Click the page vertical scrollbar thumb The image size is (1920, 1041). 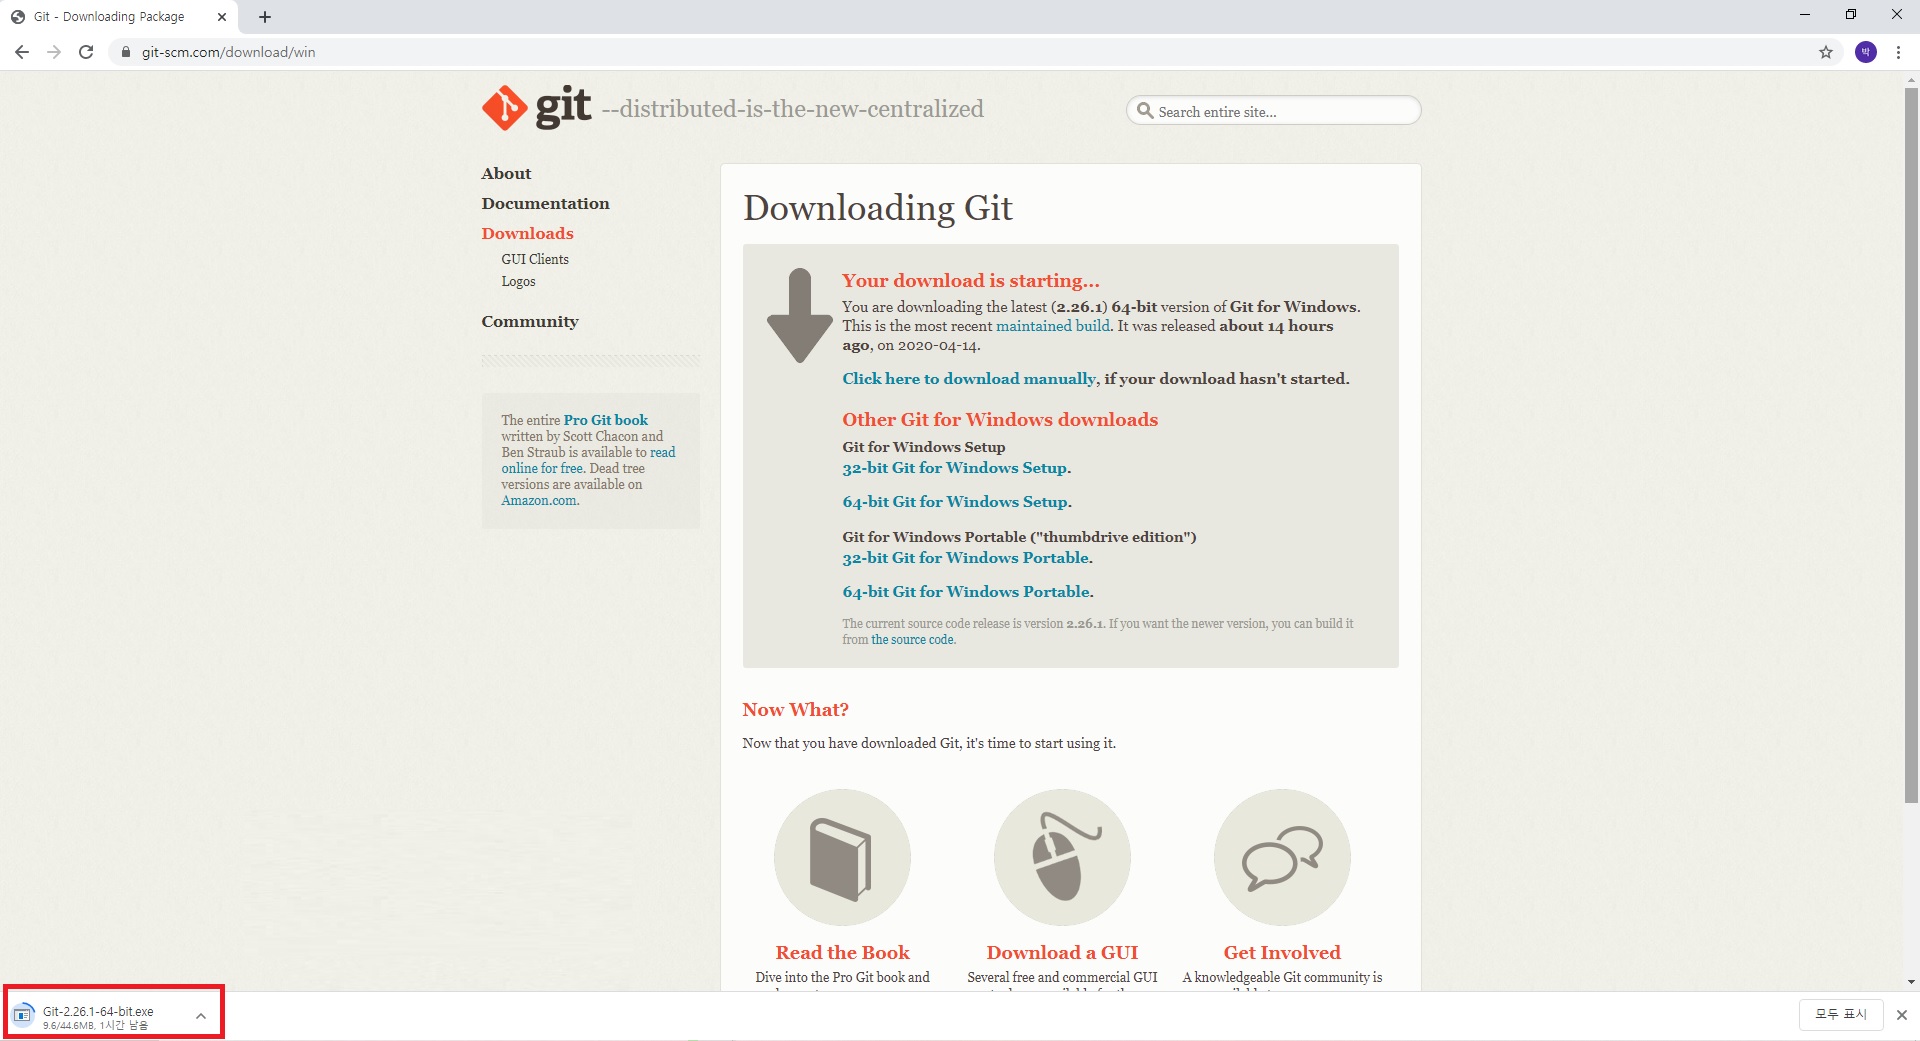1911,445
